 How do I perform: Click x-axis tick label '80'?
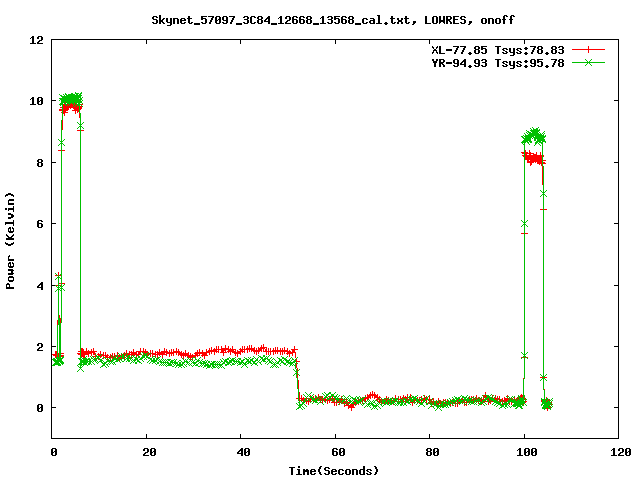432,452
